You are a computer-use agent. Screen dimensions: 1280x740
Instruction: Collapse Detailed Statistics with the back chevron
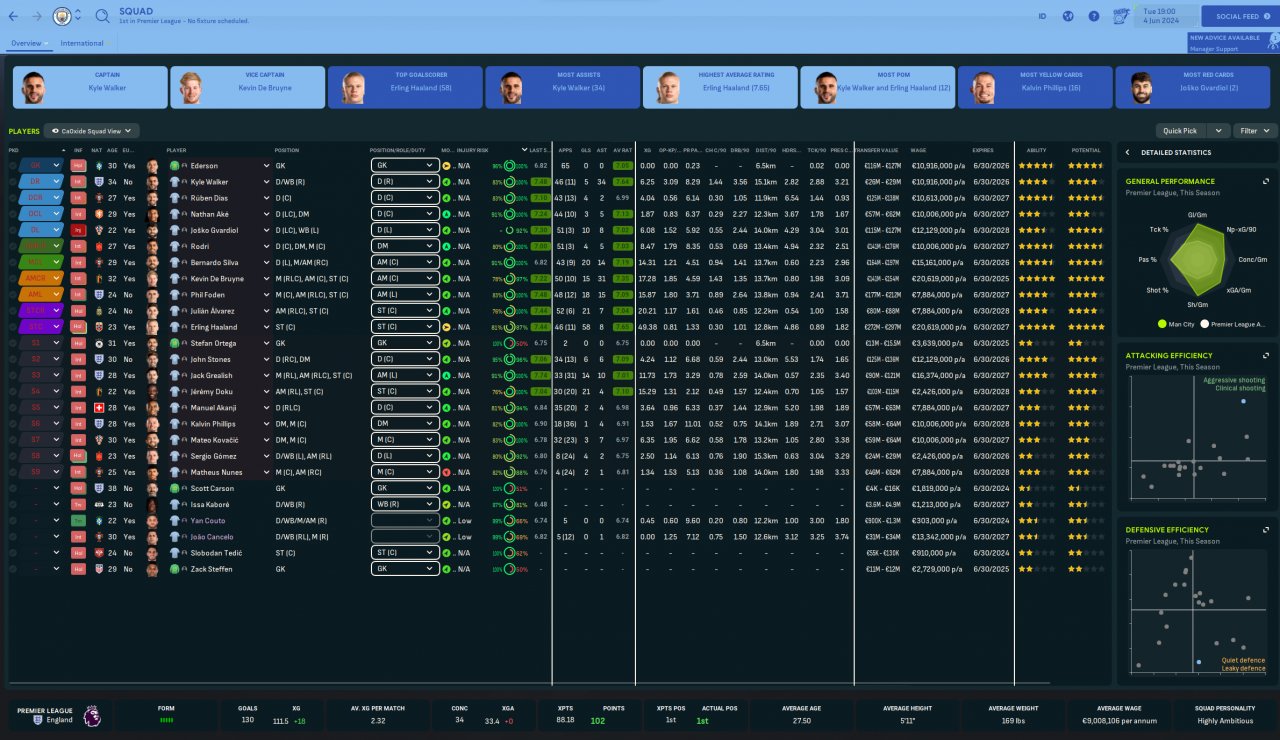[1128, 152]
